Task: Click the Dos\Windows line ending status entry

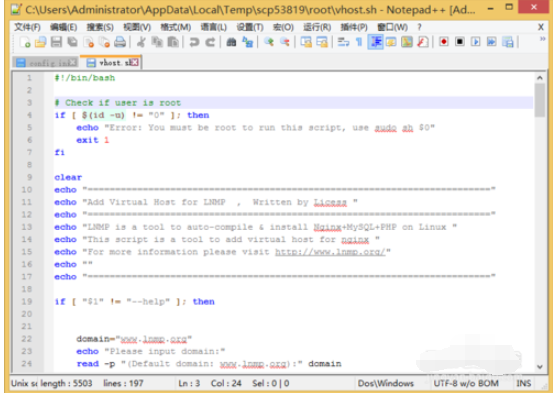Action: (x=385, y=383)
